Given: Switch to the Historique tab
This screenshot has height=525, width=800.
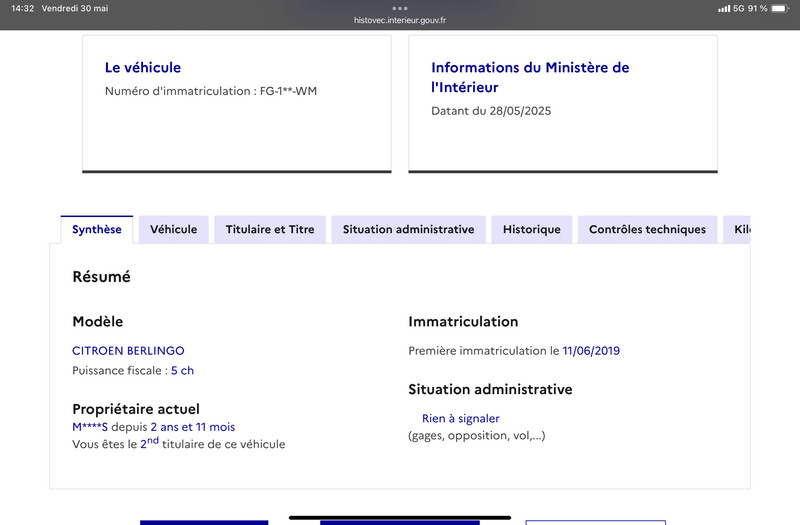Looking at the screenshot, I should (532, 230).
